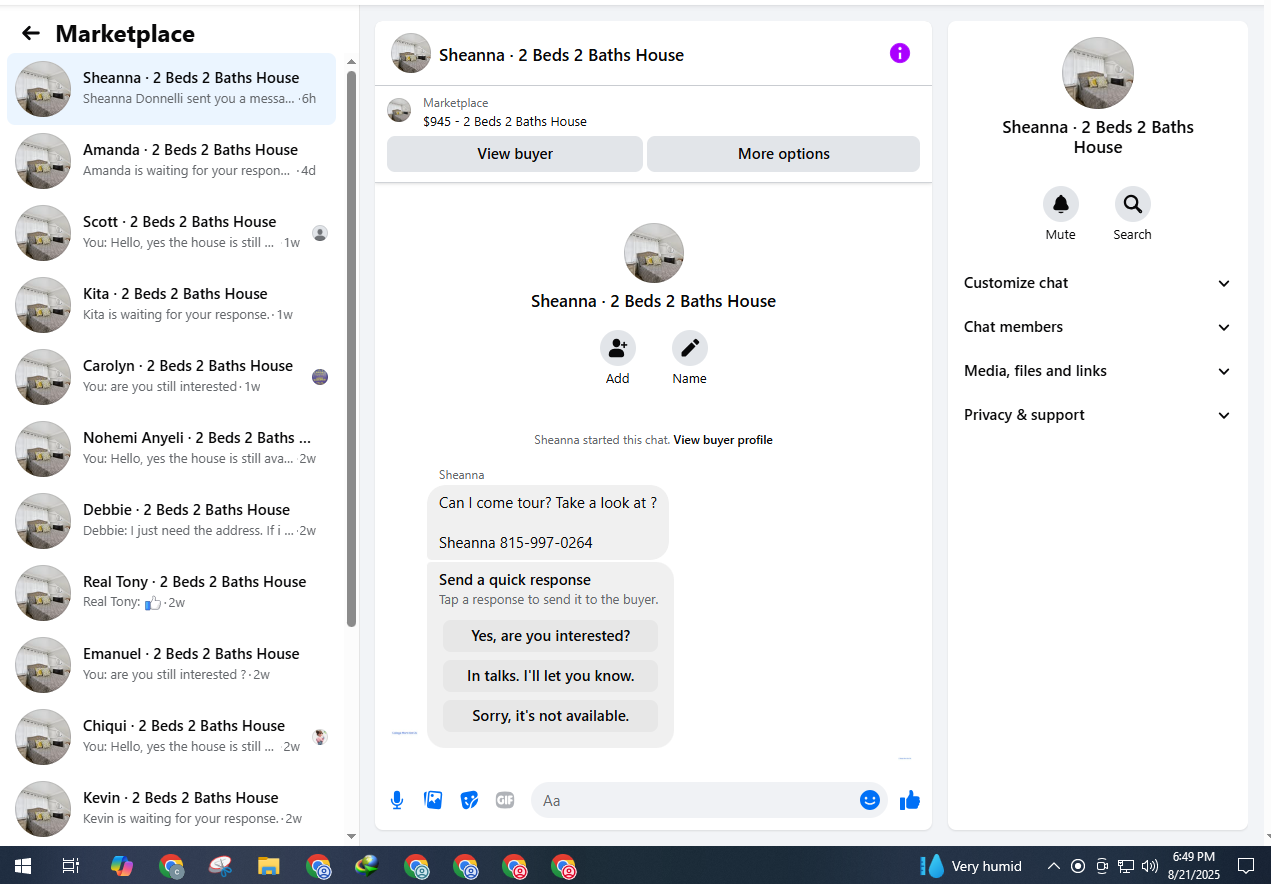
Task: Attach a photo file icon
Action: point(433,800)
